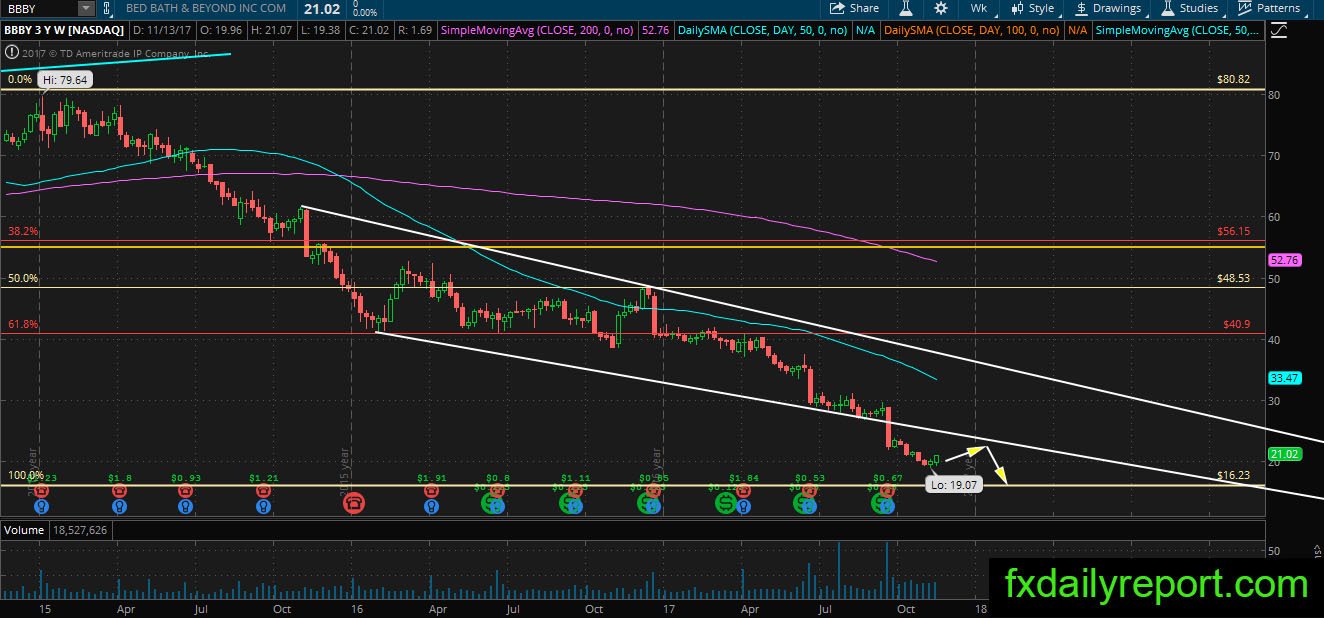The image size is (1324, 618).
Task: Click the $56.15 Fibonacci level label
Action: [x=1233, y=230]
